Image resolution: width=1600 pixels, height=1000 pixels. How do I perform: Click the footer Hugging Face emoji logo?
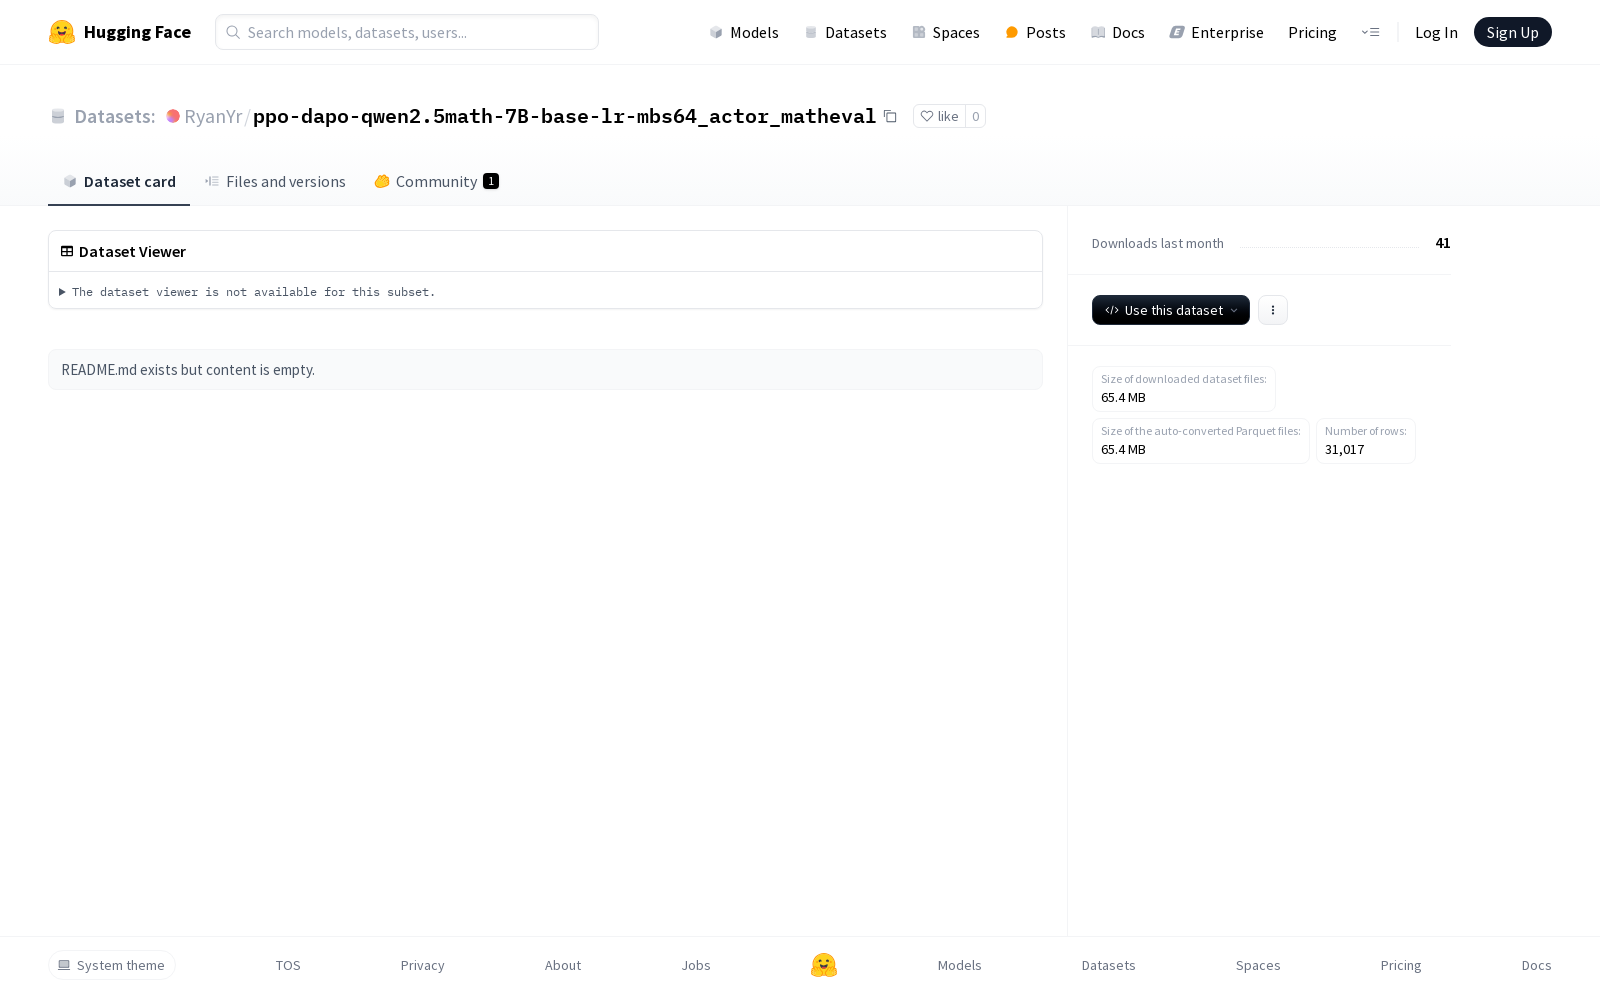click(824, 965)
